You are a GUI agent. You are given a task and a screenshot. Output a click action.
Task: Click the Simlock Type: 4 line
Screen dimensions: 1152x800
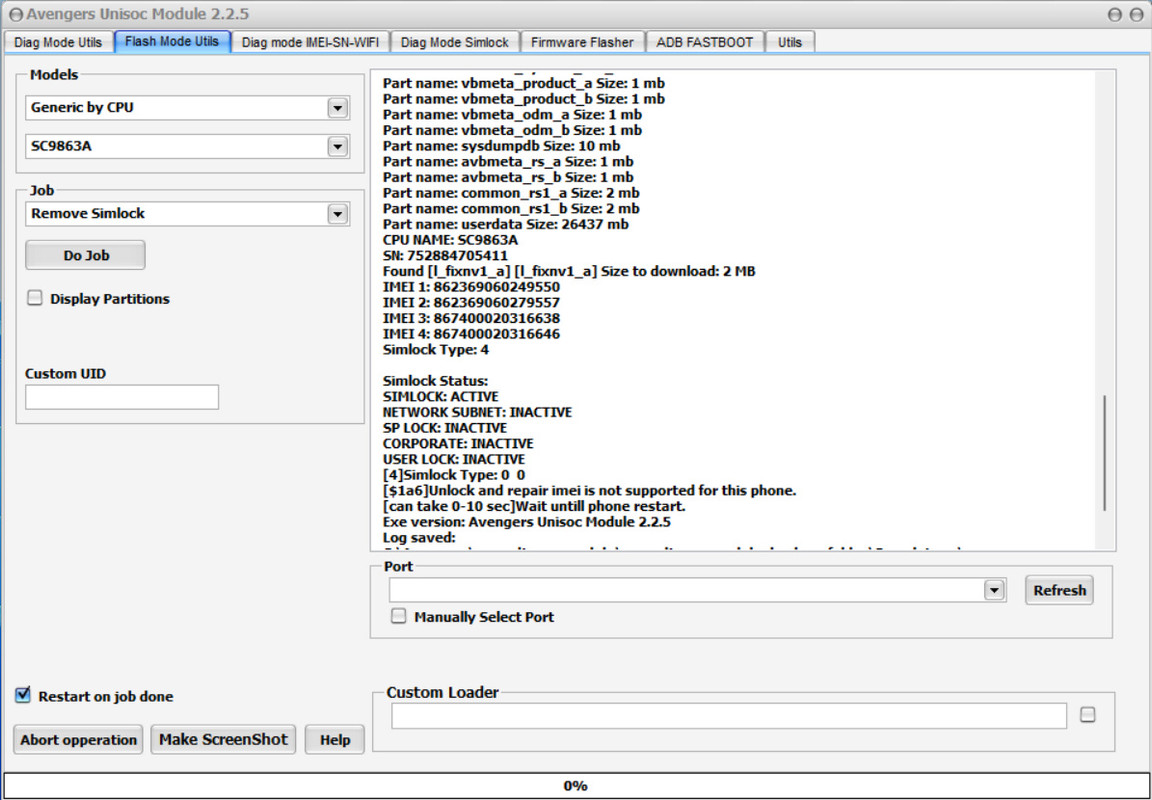tap(436, 350)
